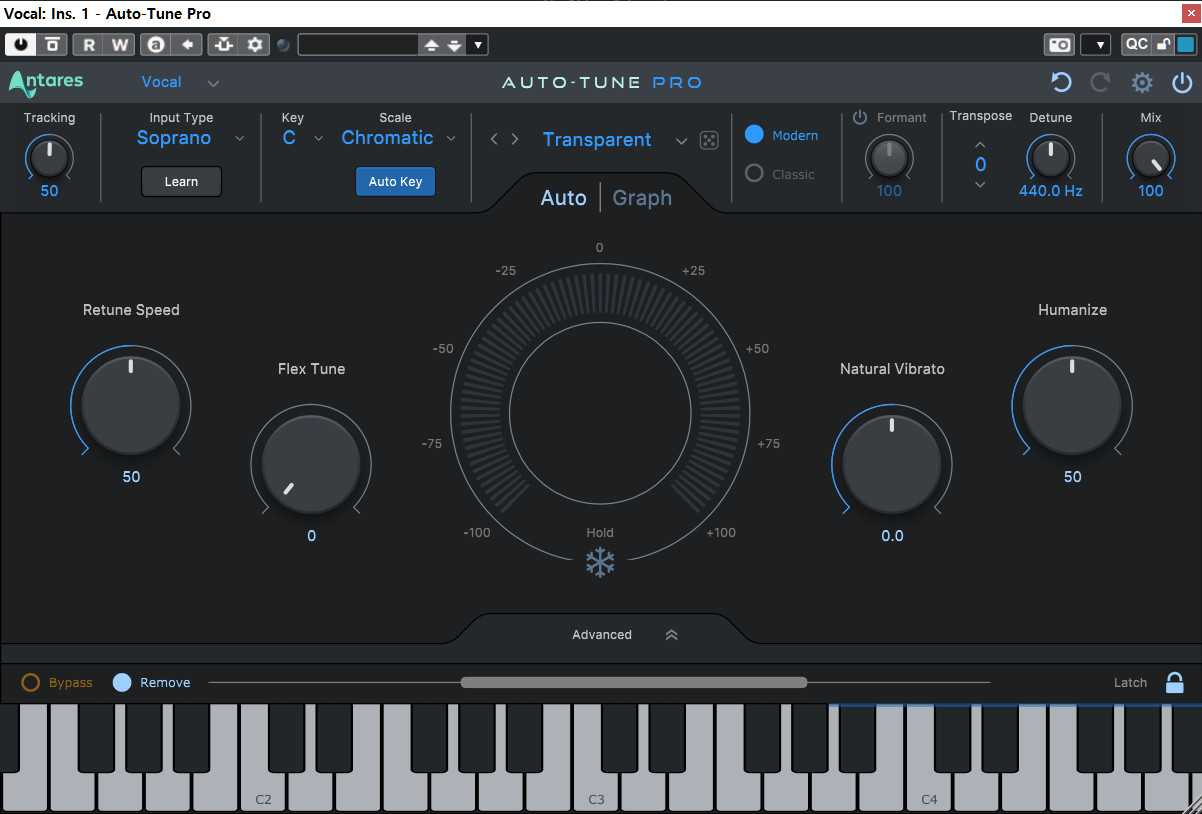Click the quick controls lock icon

[1163, 44]
